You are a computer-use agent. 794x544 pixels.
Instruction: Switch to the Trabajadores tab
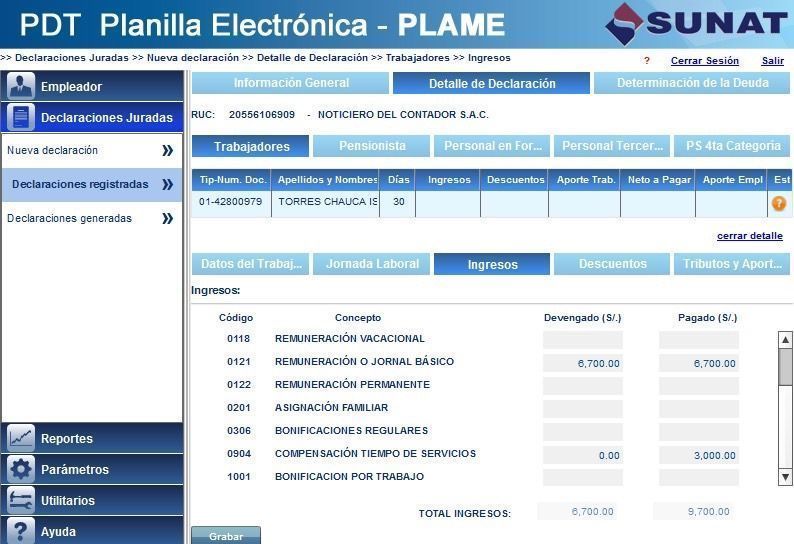[251, 146]
